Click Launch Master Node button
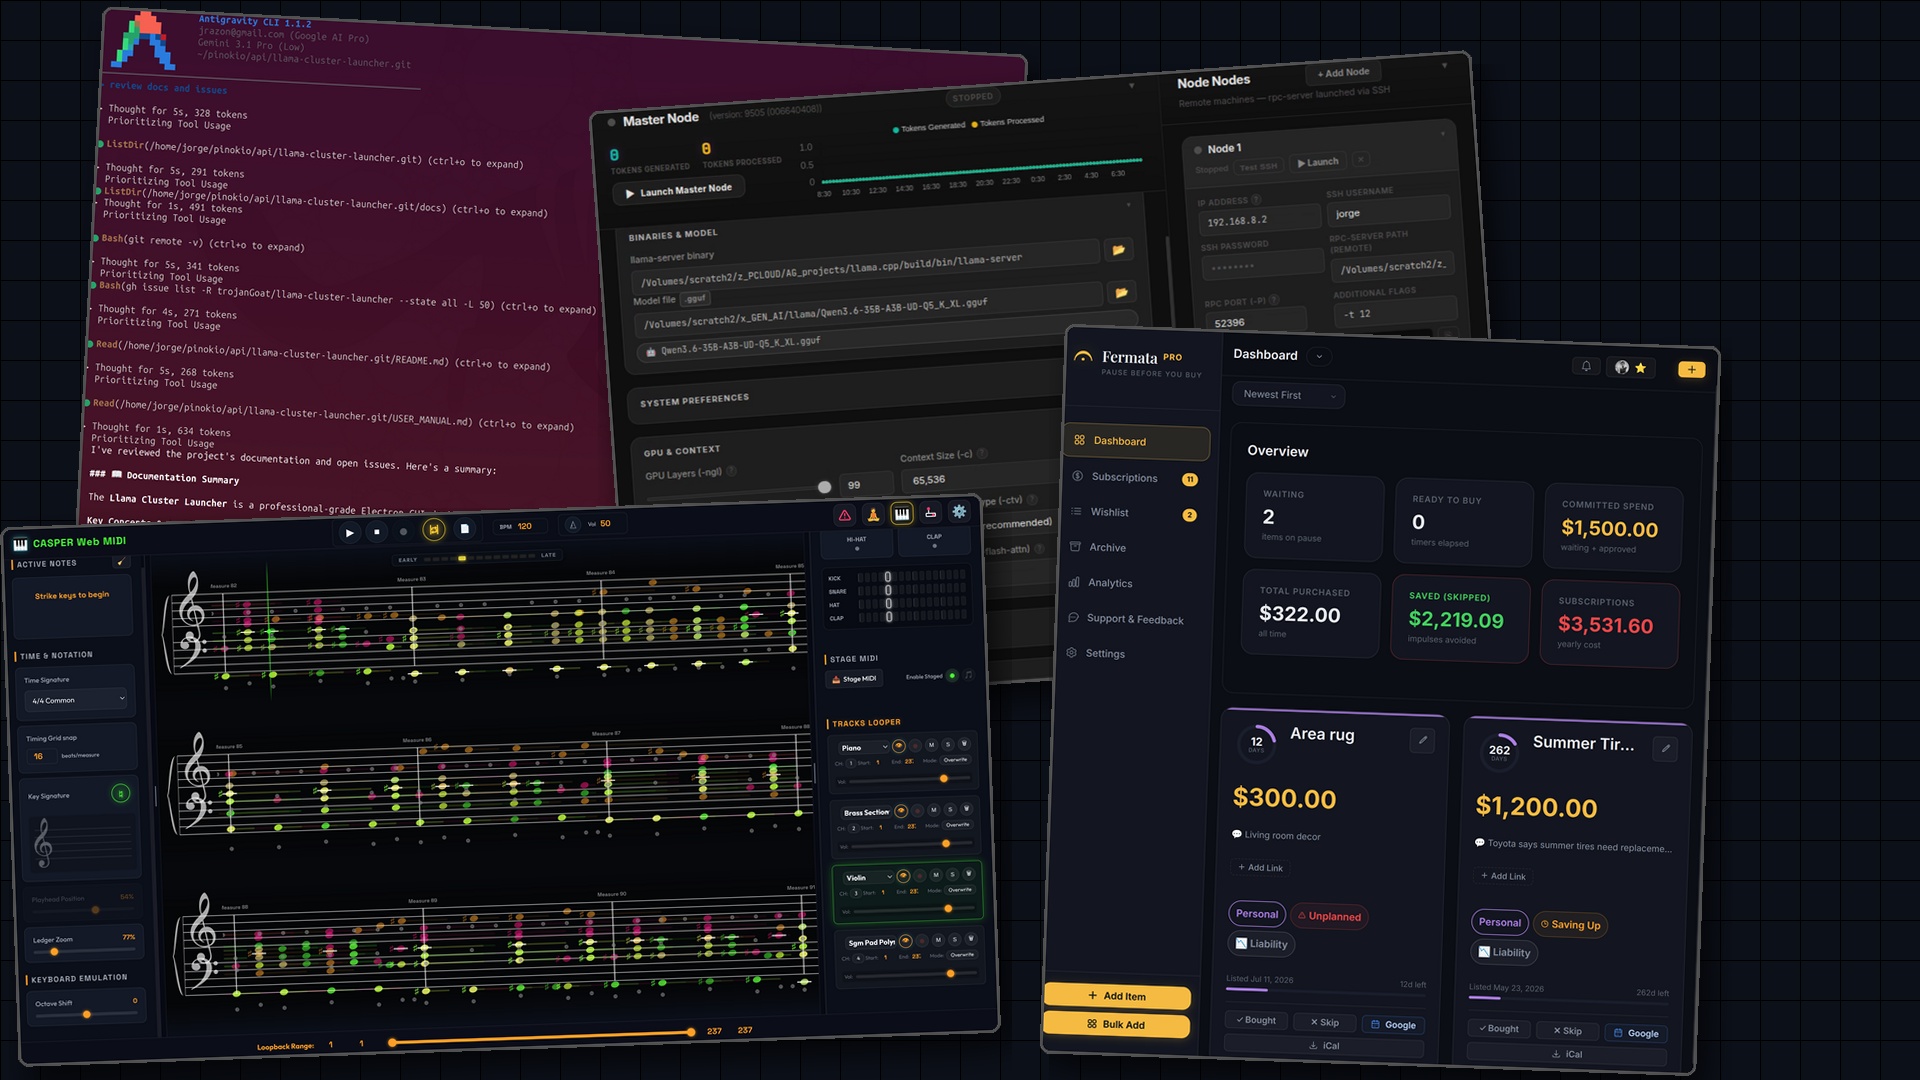This screenshot has width=1920, height=1080. (x=678, y=191)
